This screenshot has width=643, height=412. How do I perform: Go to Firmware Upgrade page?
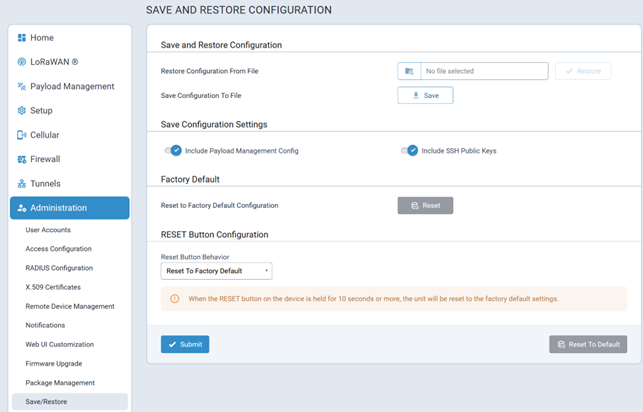click(54, 363)
